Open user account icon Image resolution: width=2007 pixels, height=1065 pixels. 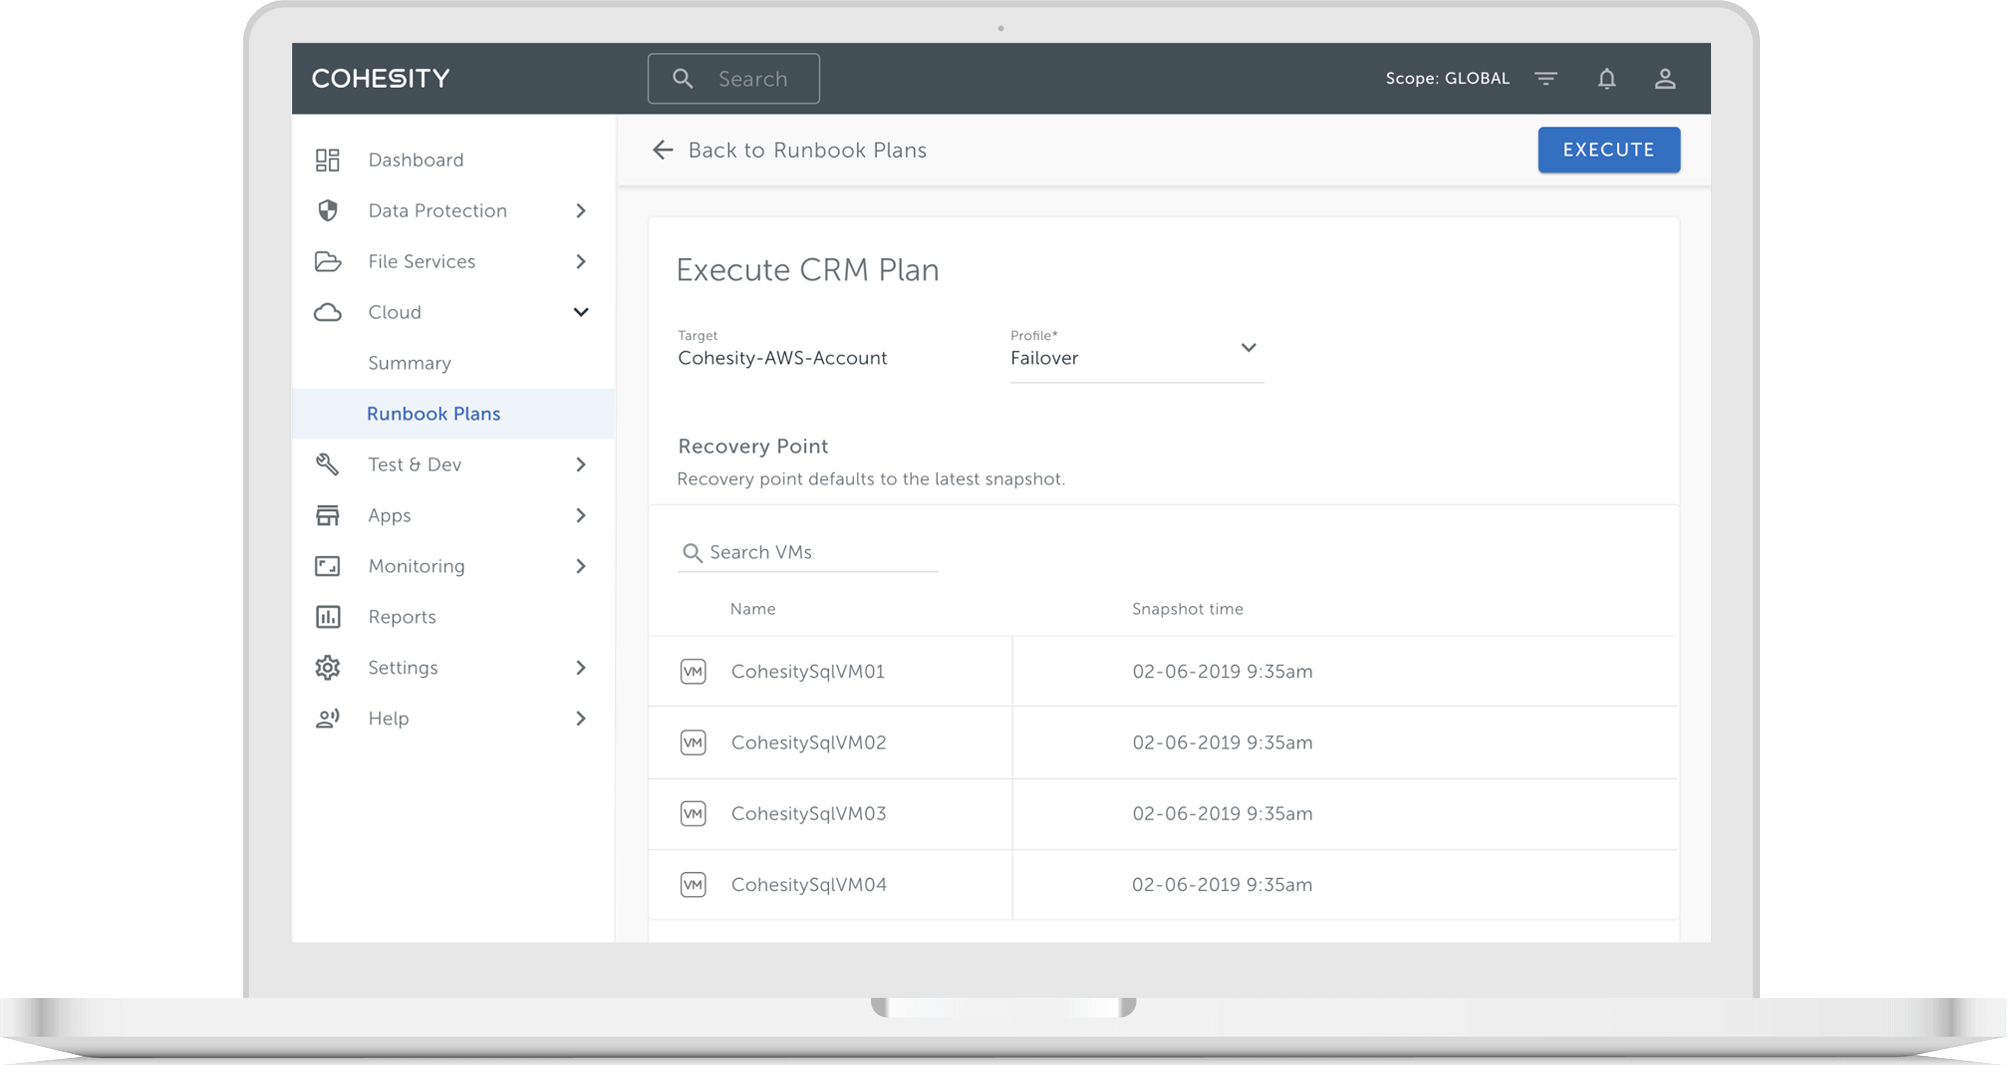point(1665,78)
